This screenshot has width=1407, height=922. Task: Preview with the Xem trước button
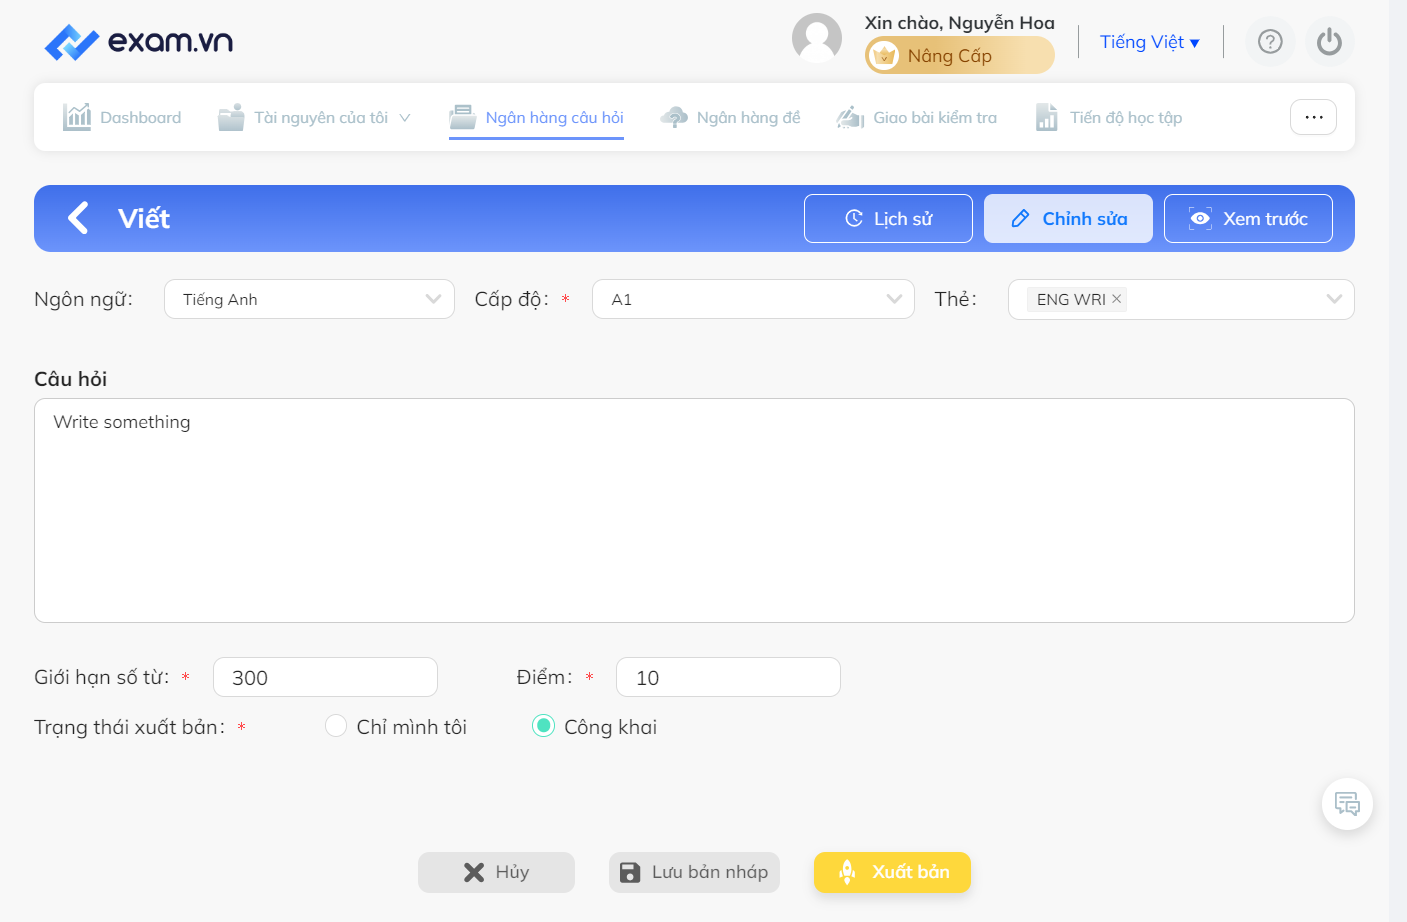tap(1248, 218)
